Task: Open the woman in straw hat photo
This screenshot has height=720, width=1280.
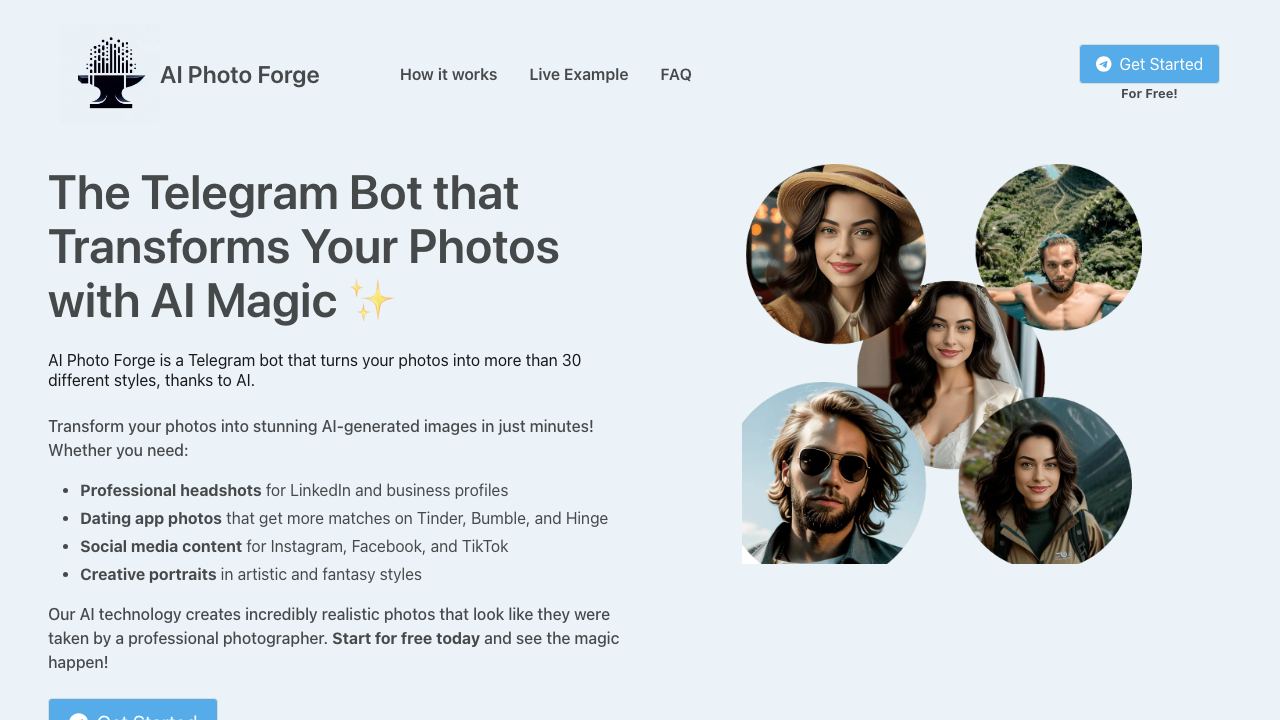Action: 836,254
